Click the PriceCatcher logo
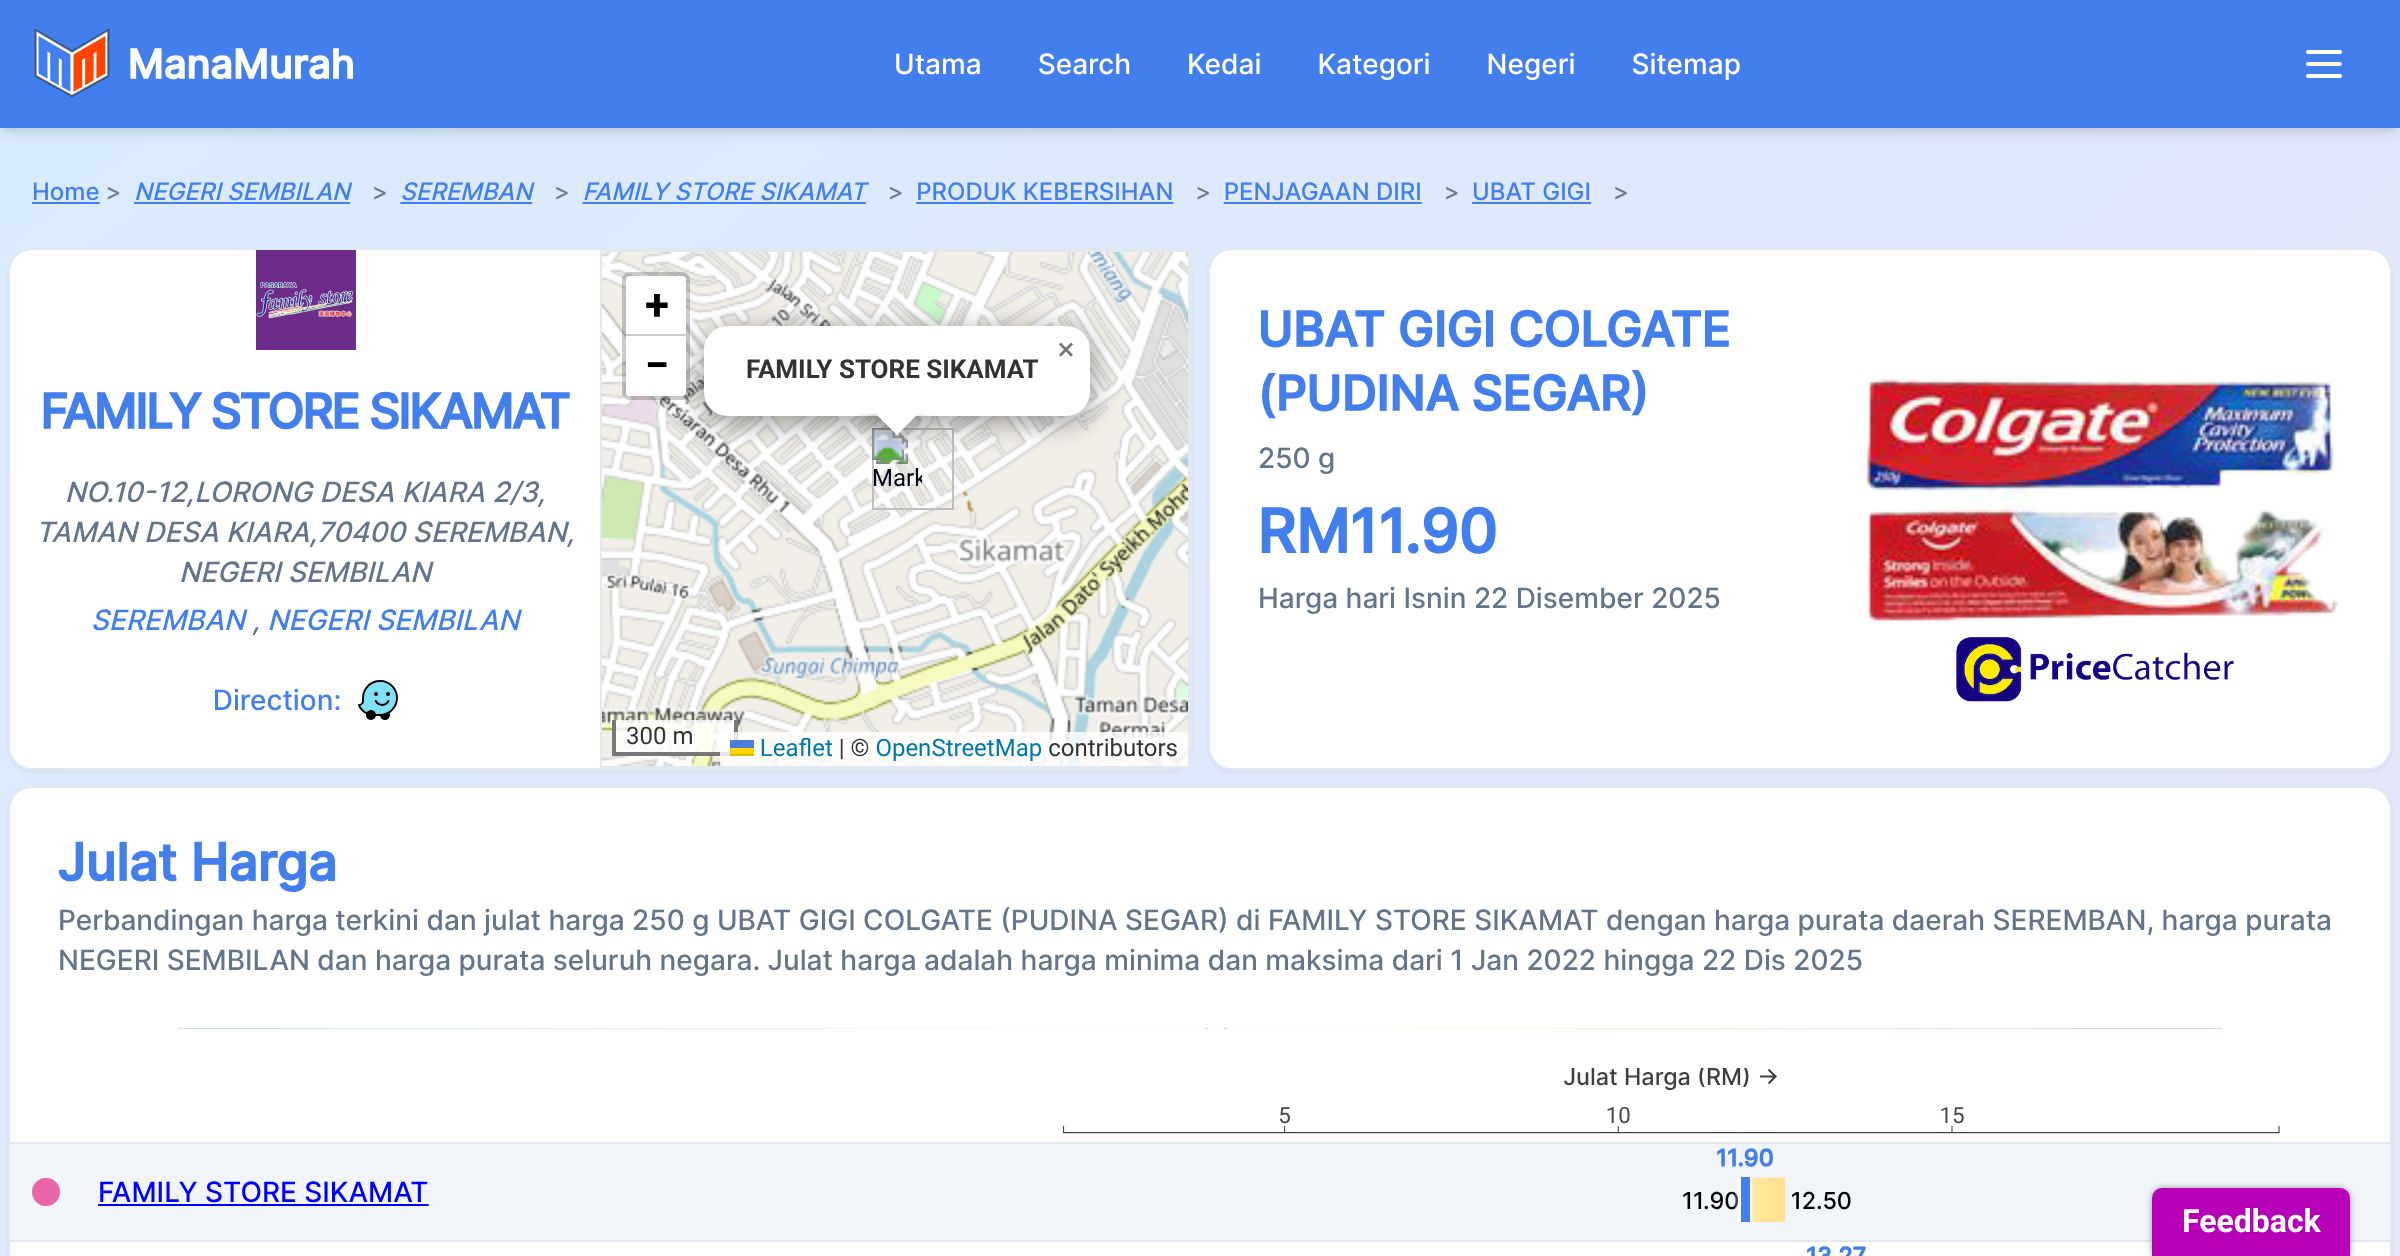 tap(2095, 668)
